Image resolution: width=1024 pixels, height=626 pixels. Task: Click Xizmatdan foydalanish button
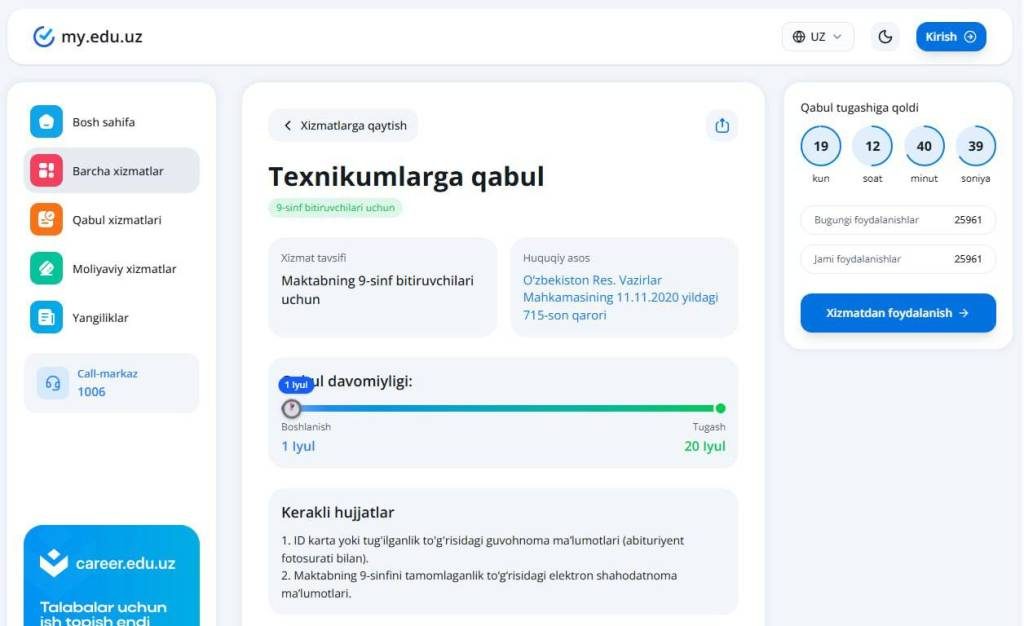[898, 313]
